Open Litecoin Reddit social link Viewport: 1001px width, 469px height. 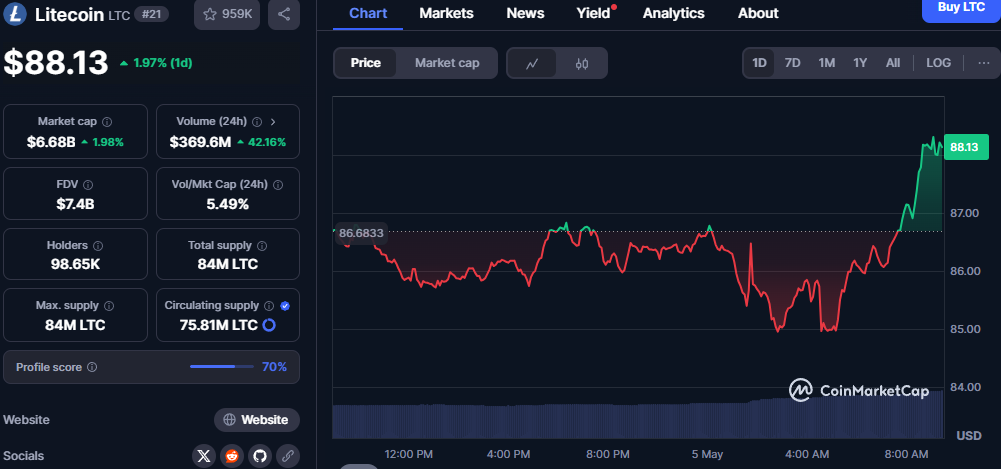pyautogui.click(x=232, y=456)
